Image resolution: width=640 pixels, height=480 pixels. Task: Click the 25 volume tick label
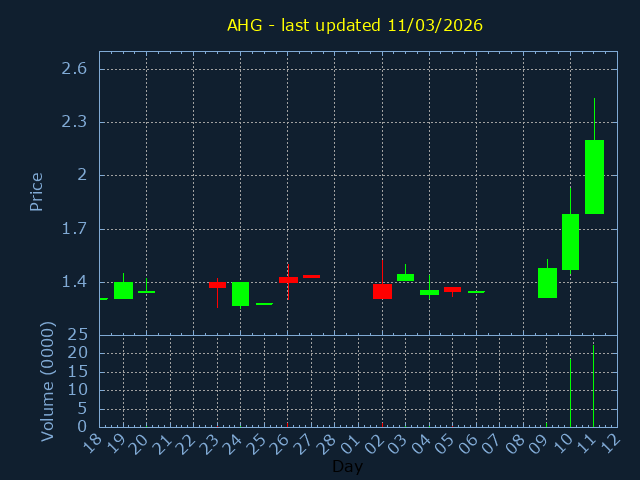78,335
